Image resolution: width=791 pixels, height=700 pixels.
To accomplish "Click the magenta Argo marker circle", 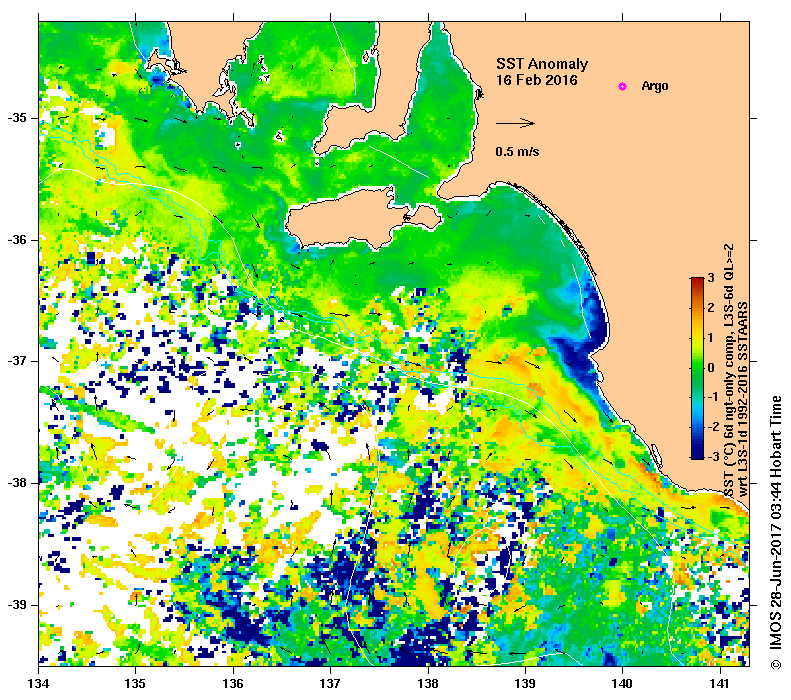I will (x=622, y=86).
